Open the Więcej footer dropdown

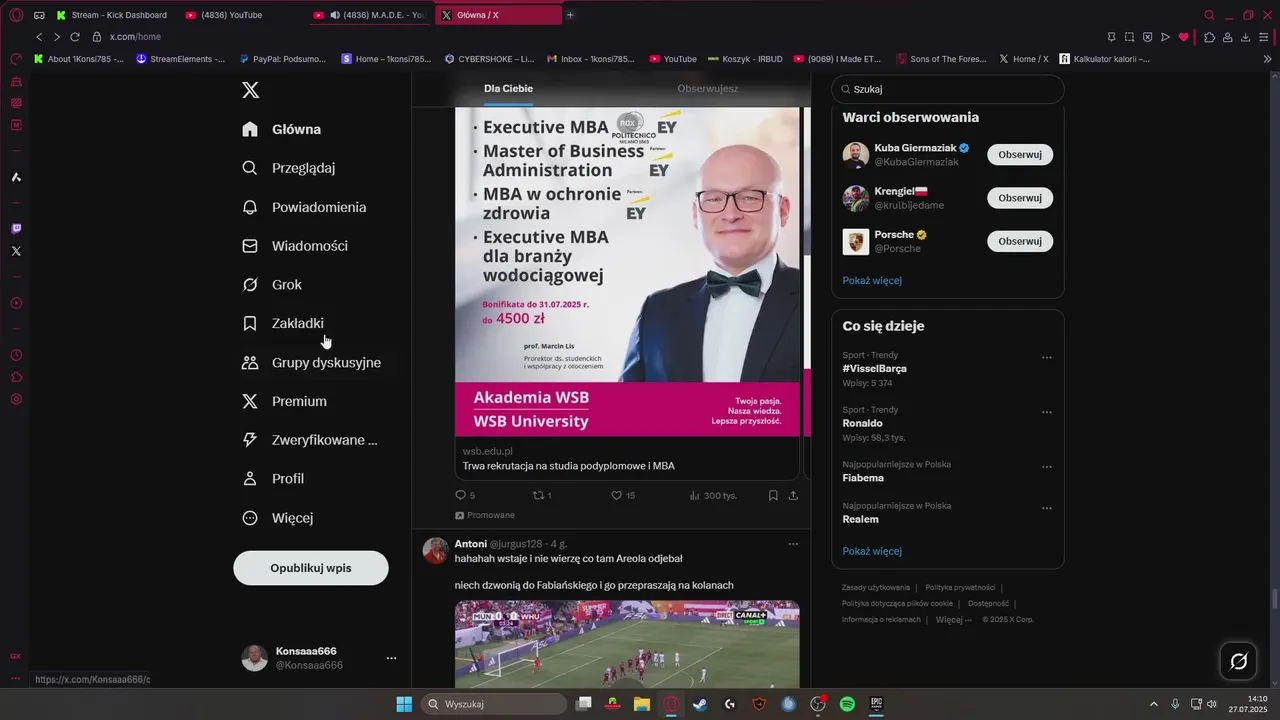953,620
